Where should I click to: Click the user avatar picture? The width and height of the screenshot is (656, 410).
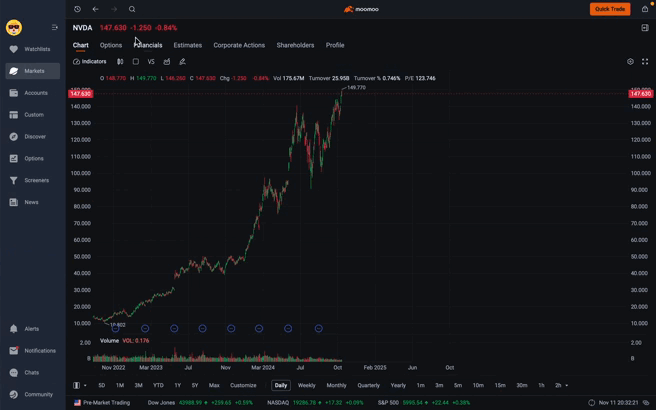14,28
